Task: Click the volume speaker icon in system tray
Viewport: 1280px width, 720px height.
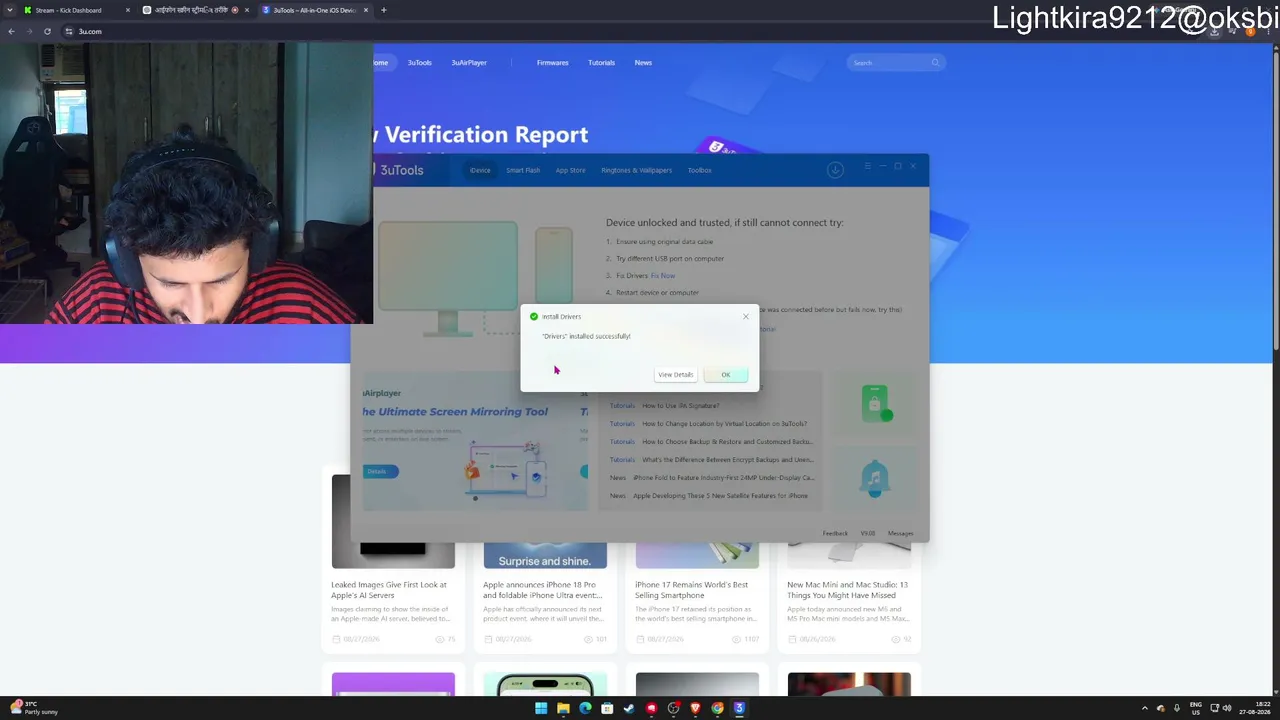Action: coord(1227,708)
